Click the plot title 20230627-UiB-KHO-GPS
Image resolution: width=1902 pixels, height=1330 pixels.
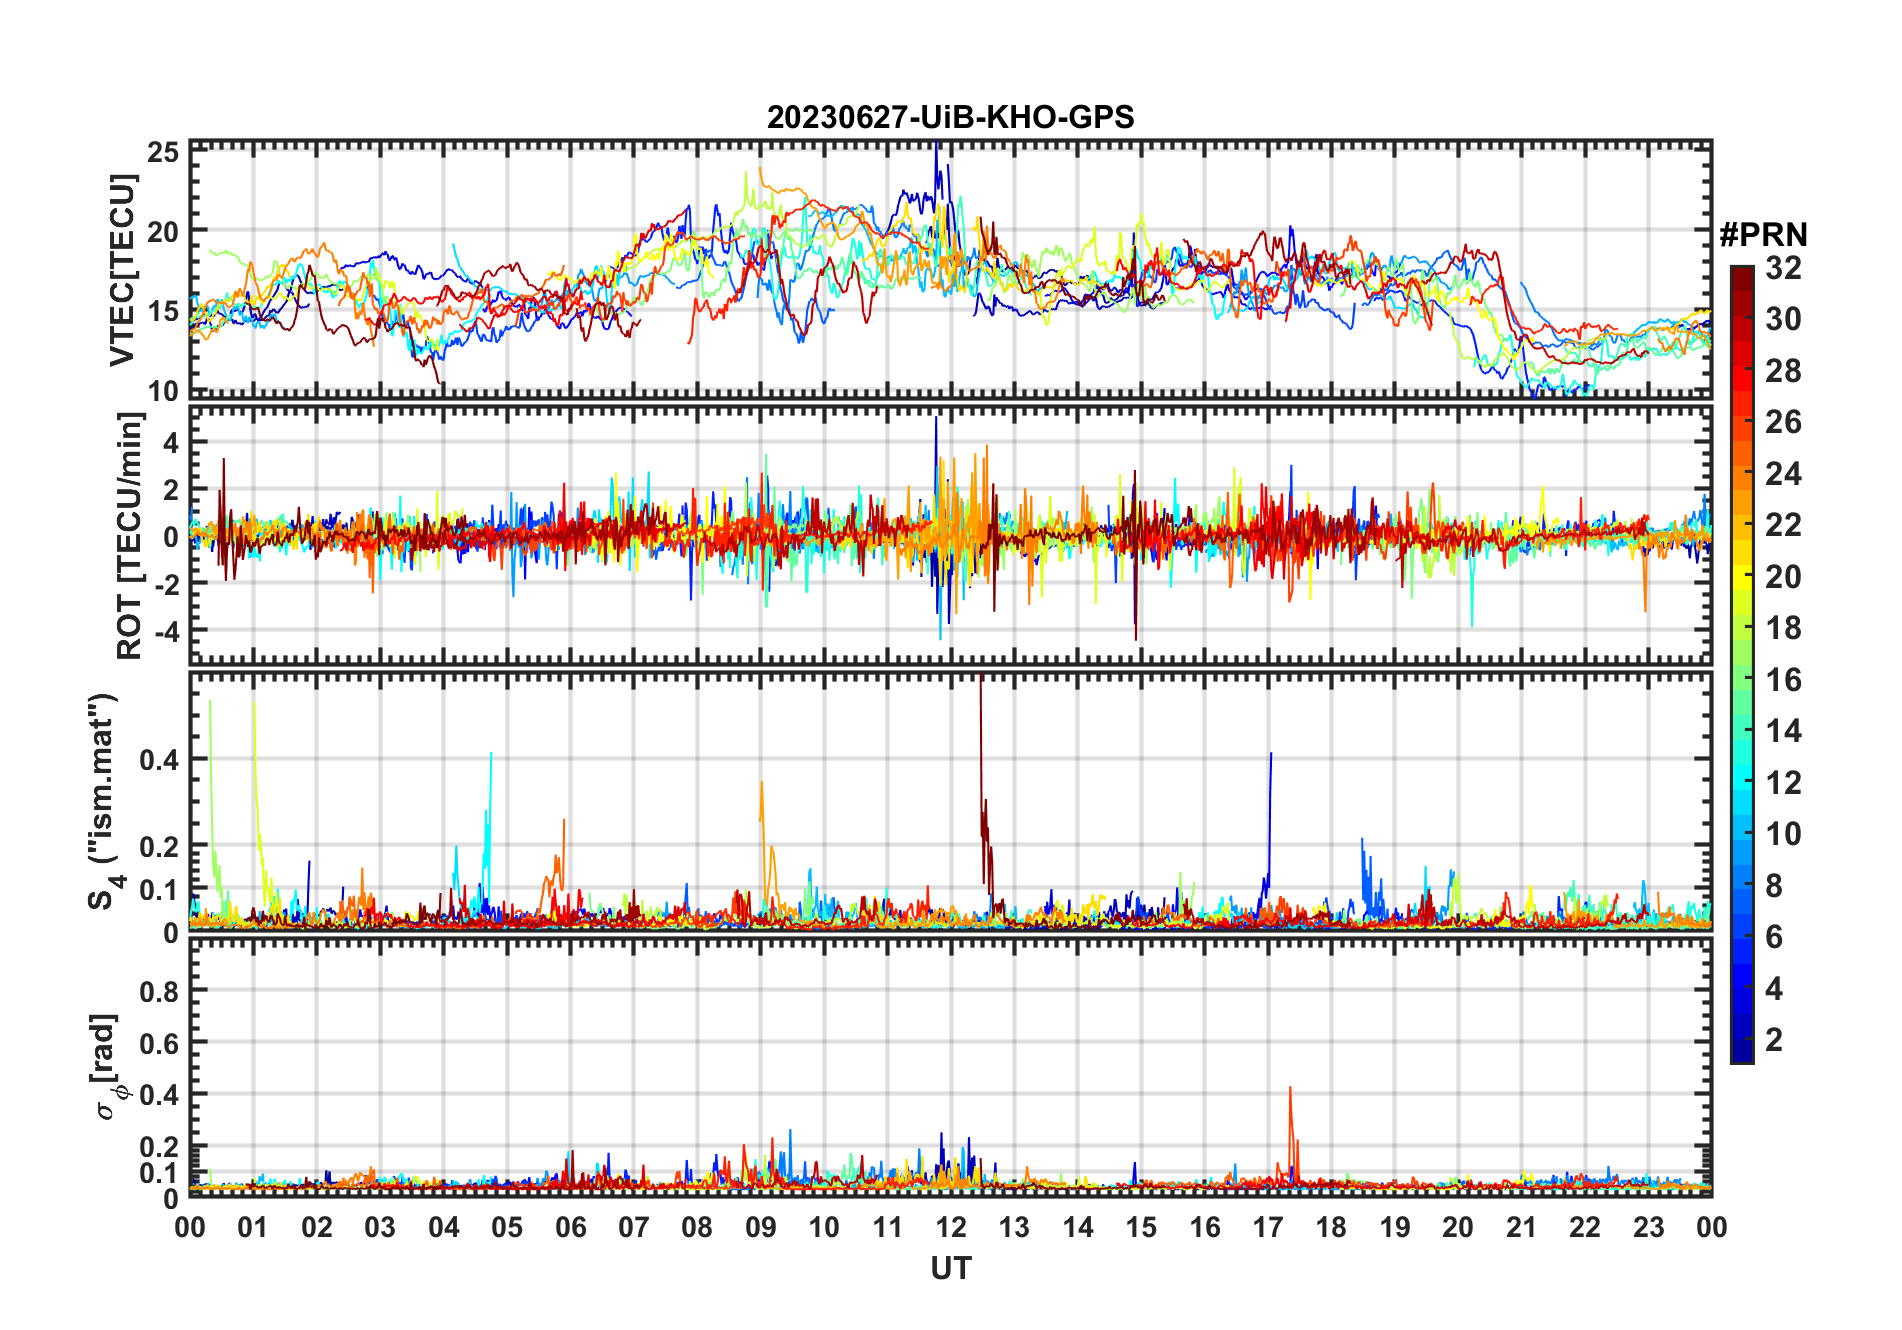950,117
